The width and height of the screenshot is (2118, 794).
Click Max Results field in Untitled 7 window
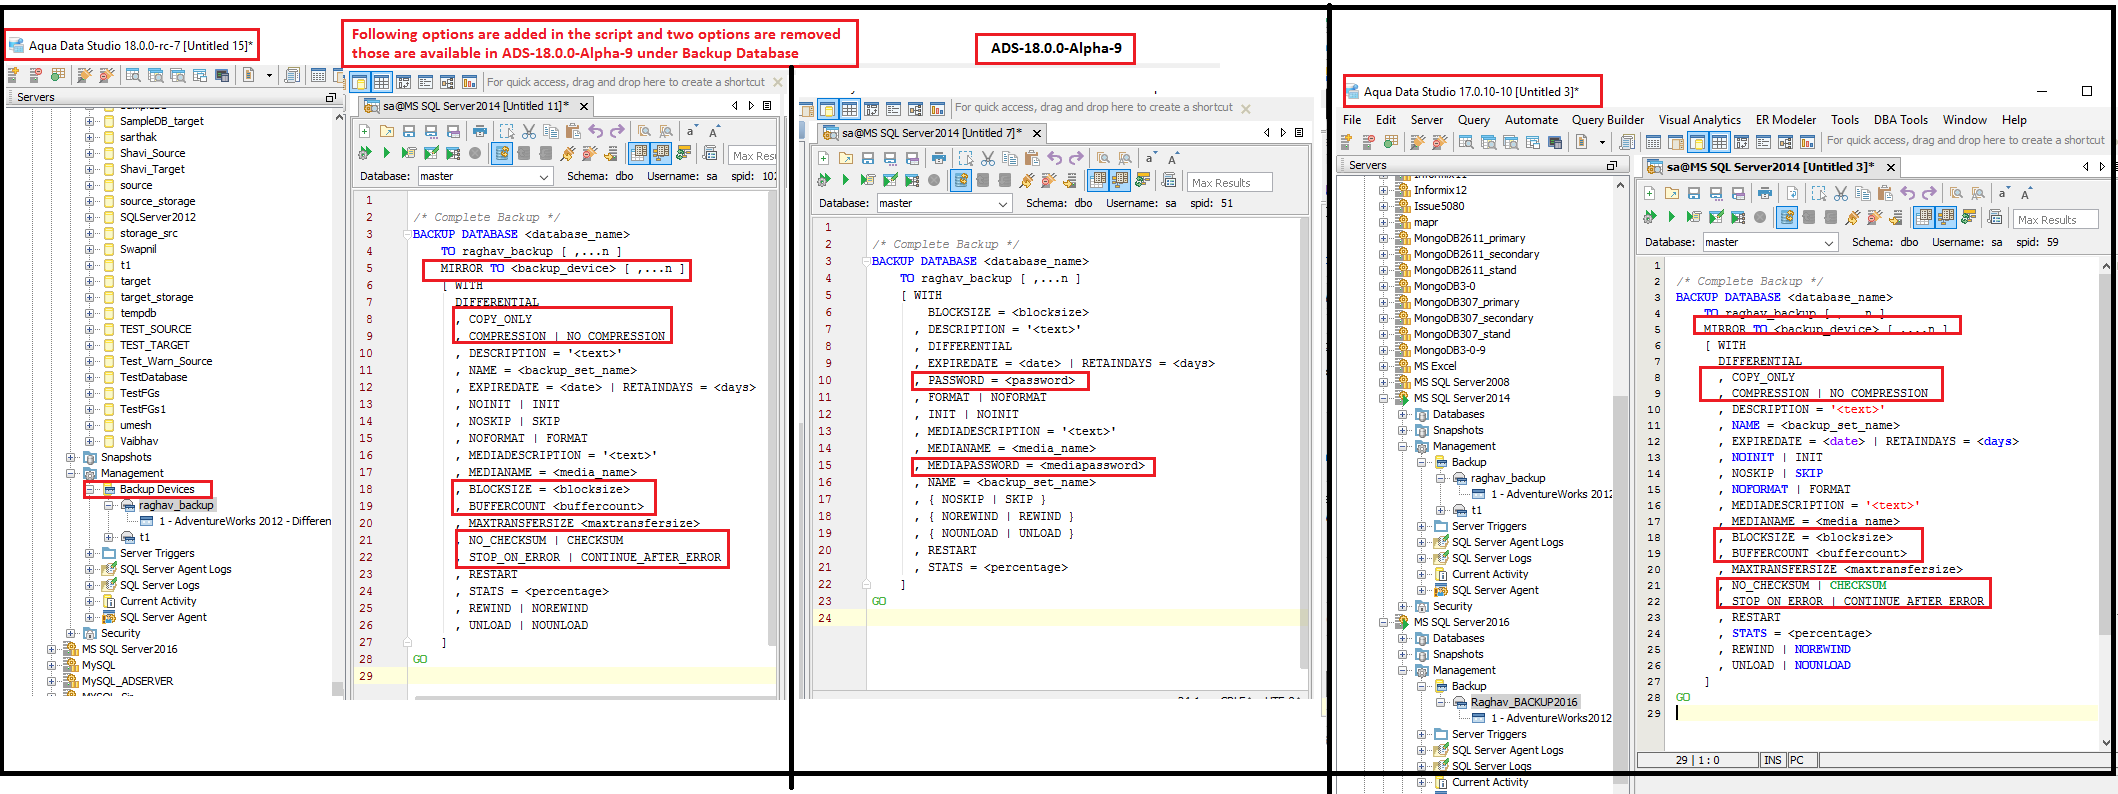click(x=1230, y=182)
